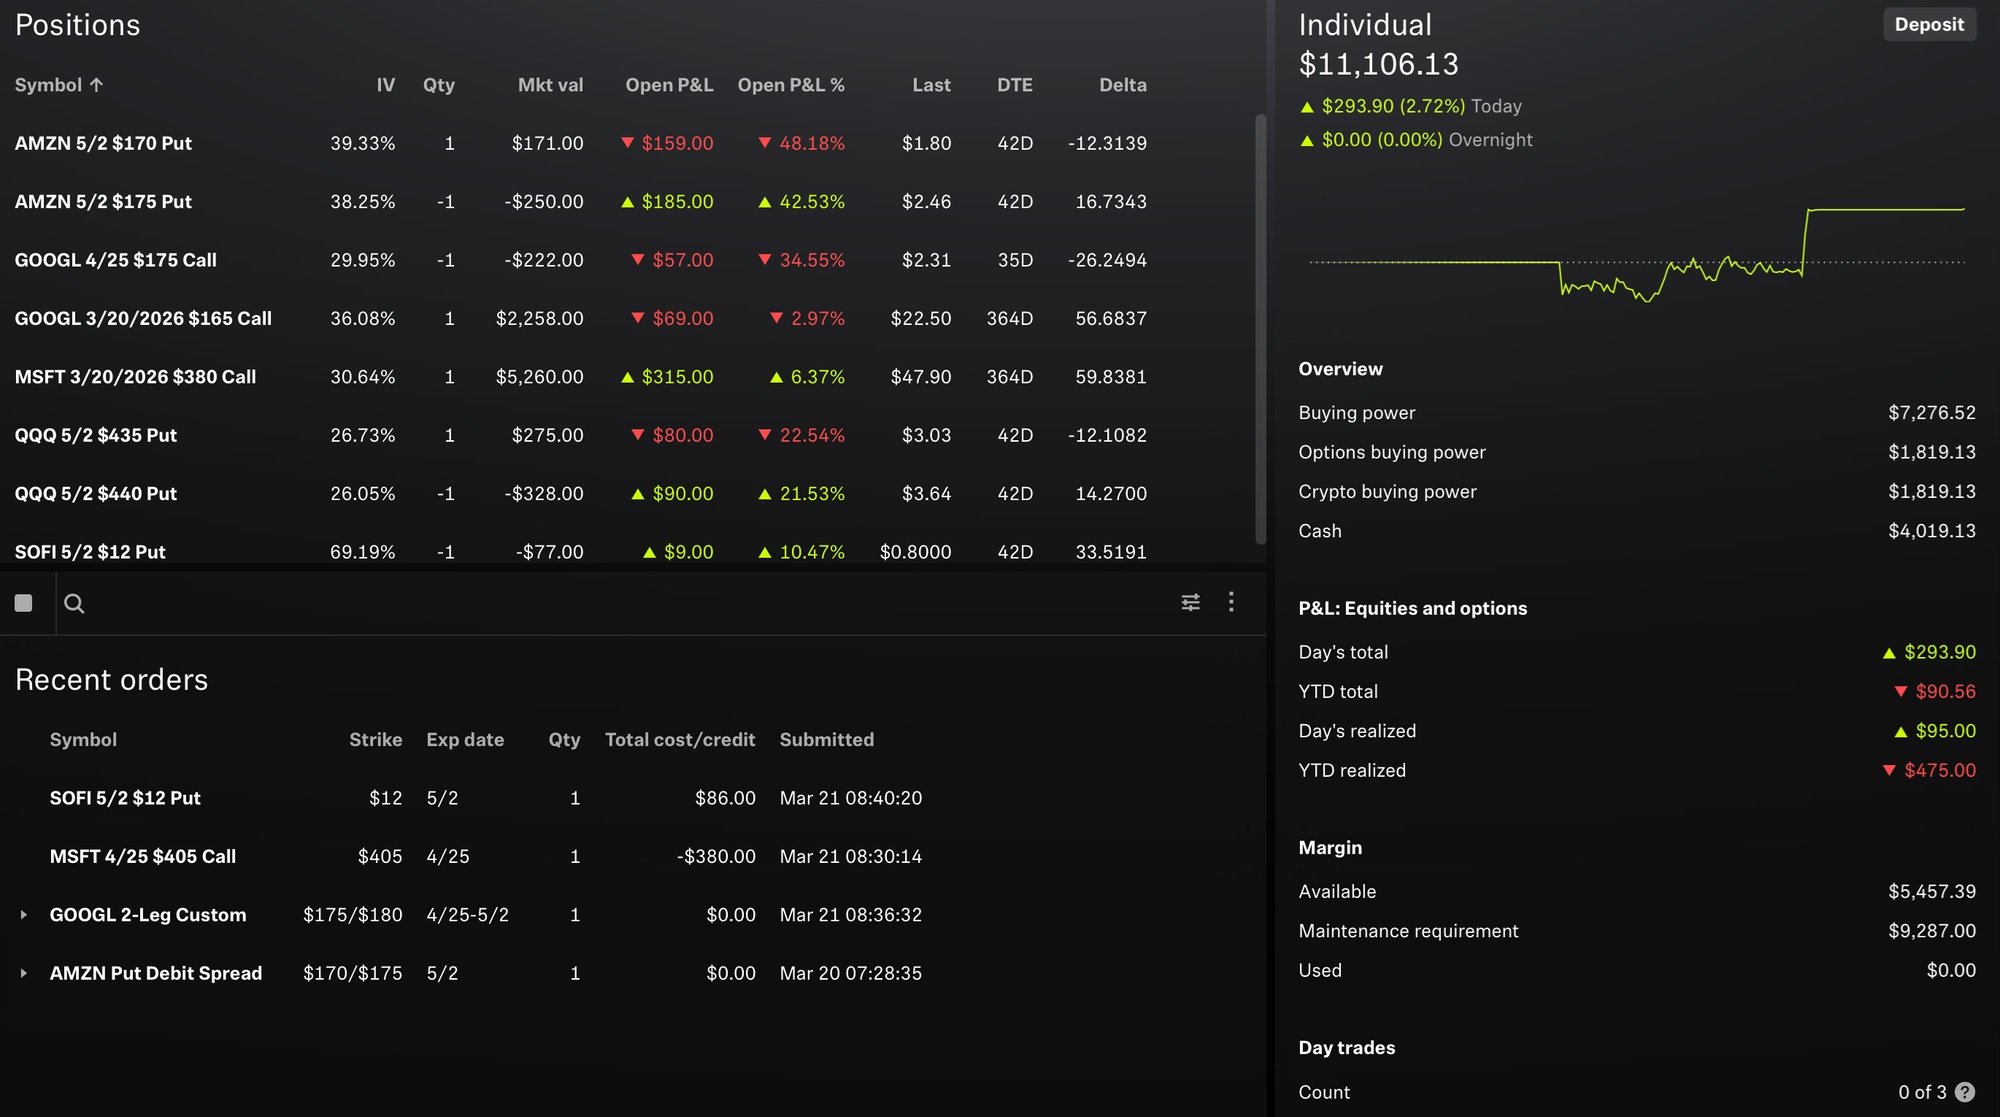The image size is (2000, 1117).
Task: Click the $11,106.13 account balance
Action: pyautogui.click(x=1379, y=64)
